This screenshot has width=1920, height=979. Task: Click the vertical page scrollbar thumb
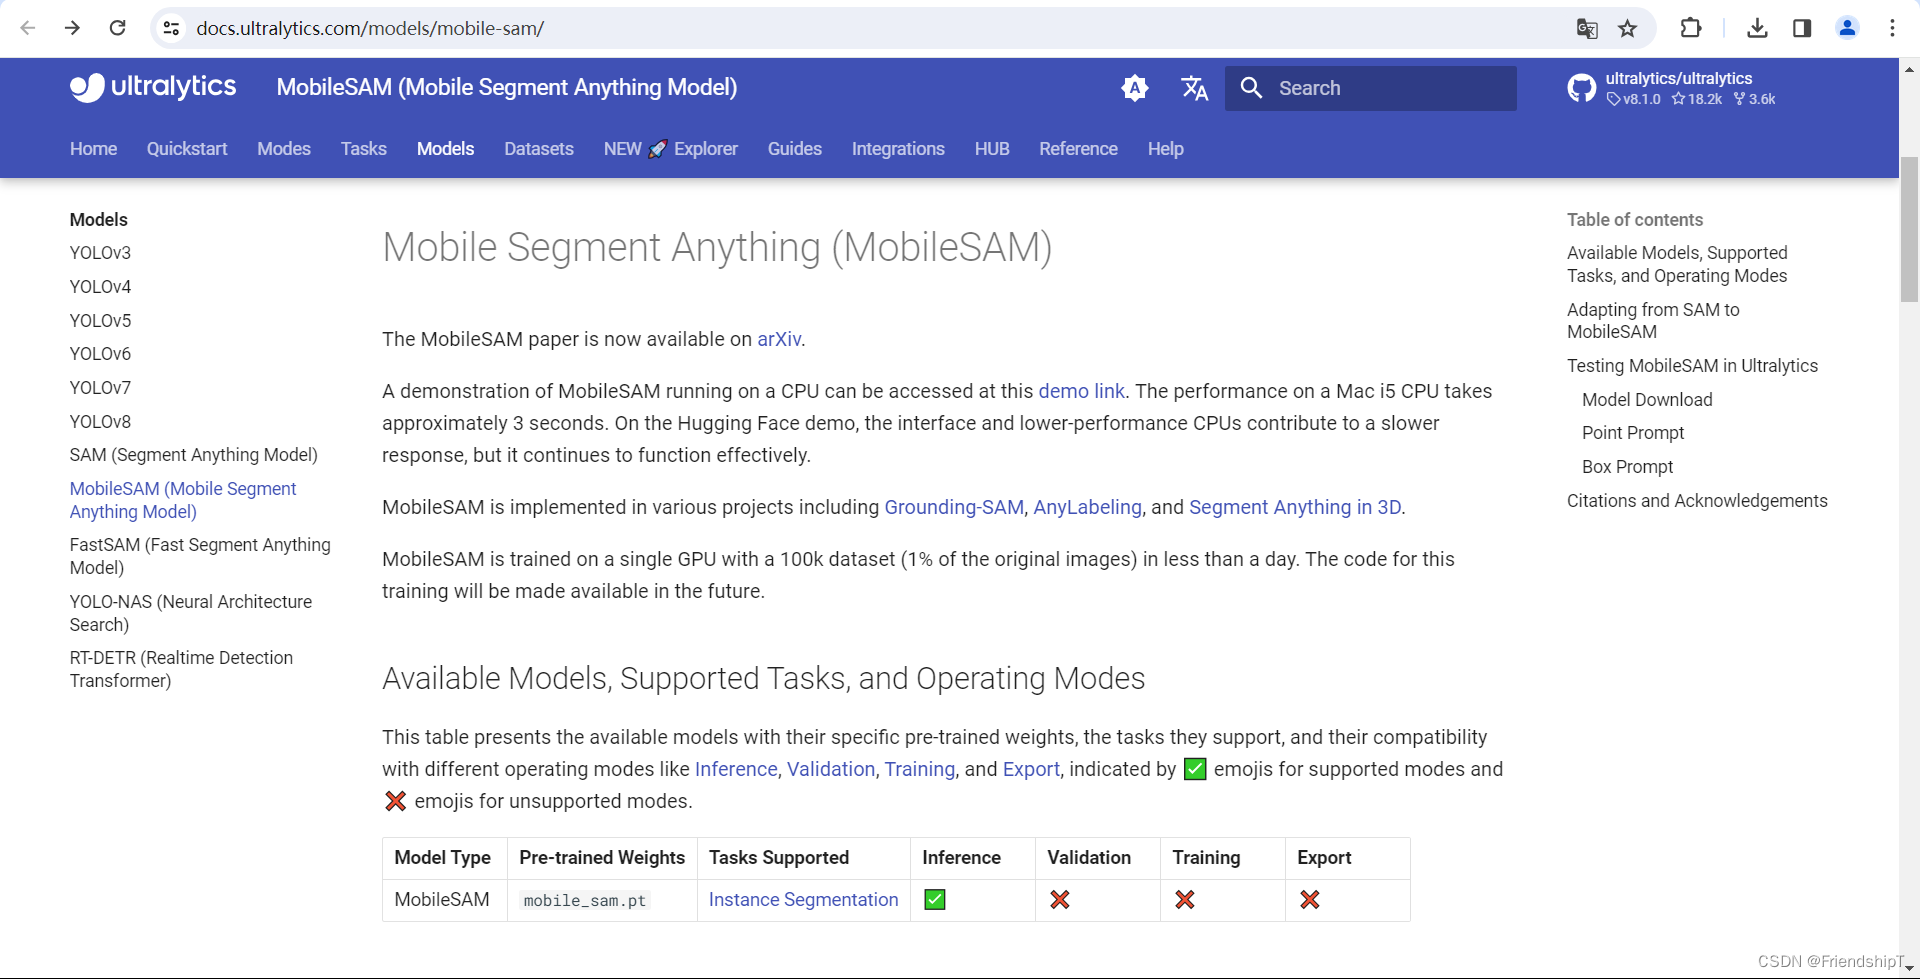tap(1909, 229)
